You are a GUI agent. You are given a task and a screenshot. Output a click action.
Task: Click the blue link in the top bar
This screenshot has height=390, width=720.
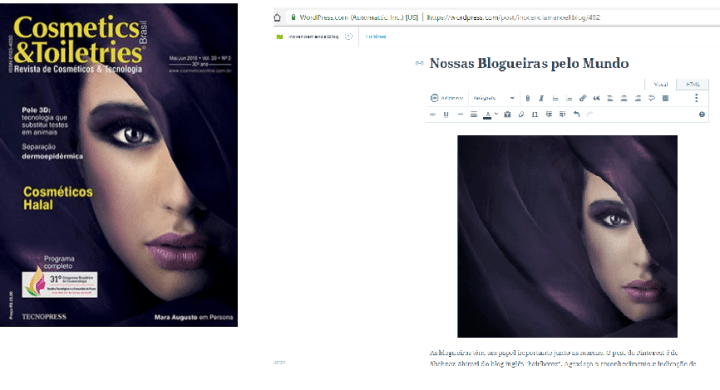[376, 37]
